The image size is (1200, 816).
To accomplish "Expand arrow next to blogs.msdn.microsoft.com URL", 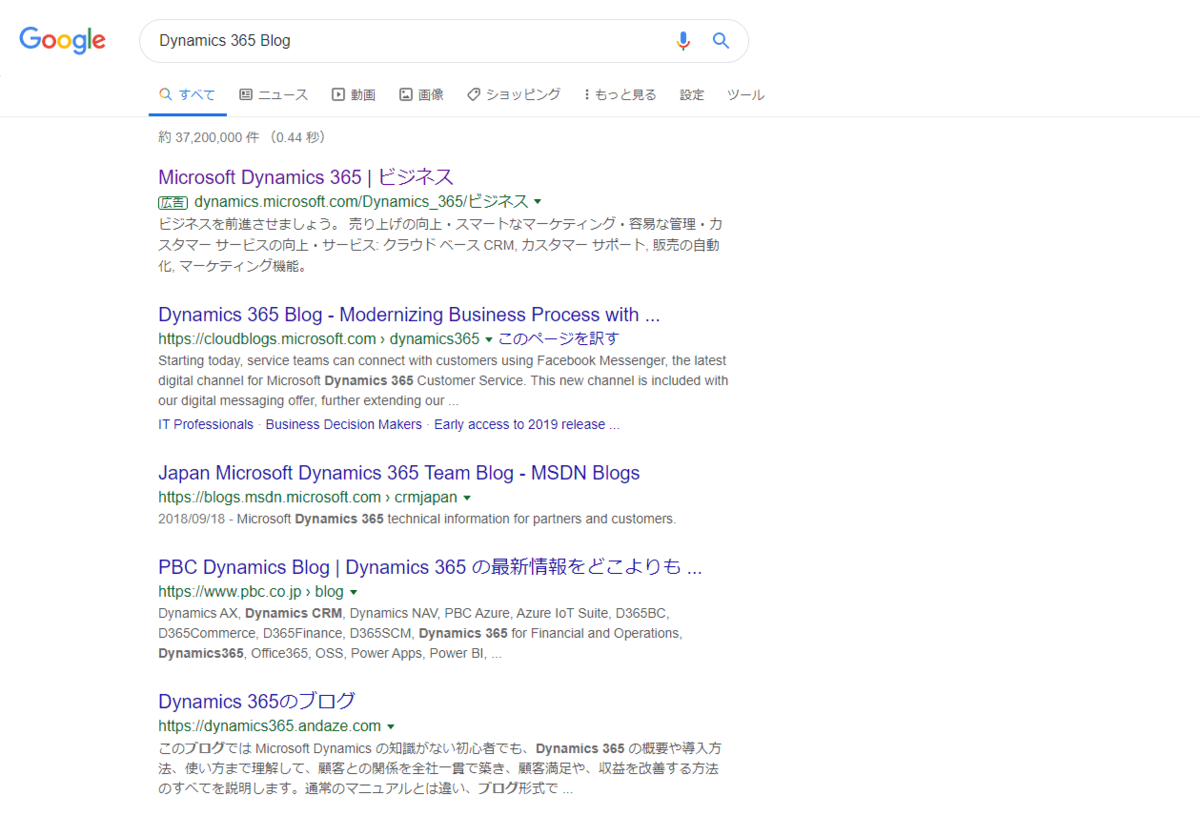I will point(467,498).
